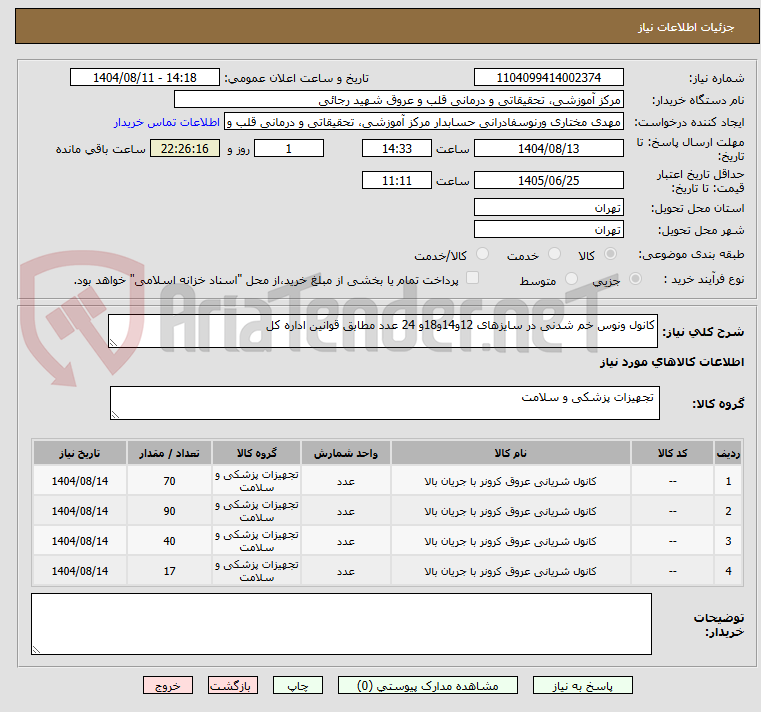Click the گروه کالا text area
The height and width of the screenshot is (712, 761).
(383, 403)
